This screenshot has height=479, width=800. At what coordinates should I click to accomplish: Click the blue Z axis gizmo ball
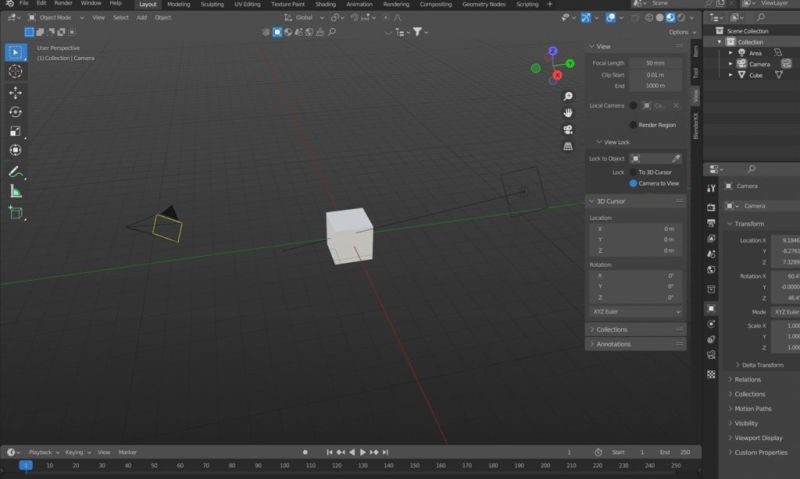pos(553,51)
